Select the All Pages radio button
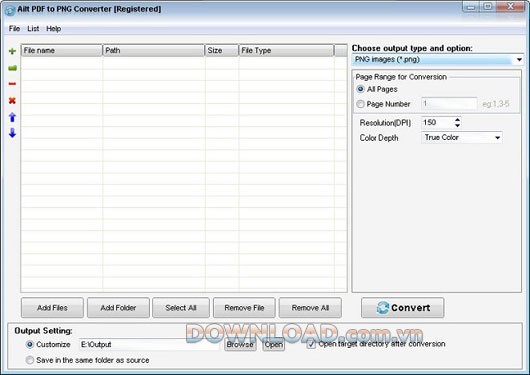The height and width of the screenshot is (375, 530). click(x=360, y=89)
